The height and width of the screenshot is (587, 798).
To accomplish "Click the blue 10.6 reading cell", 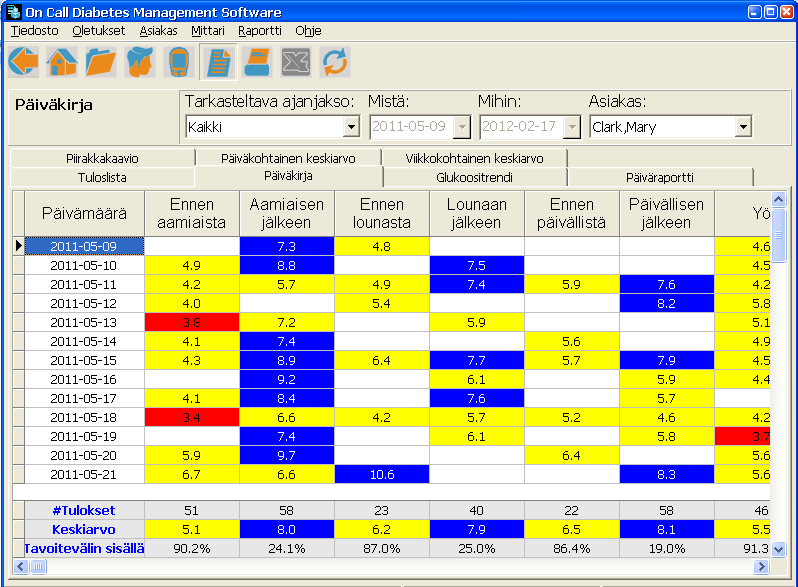I will point(382,474).
